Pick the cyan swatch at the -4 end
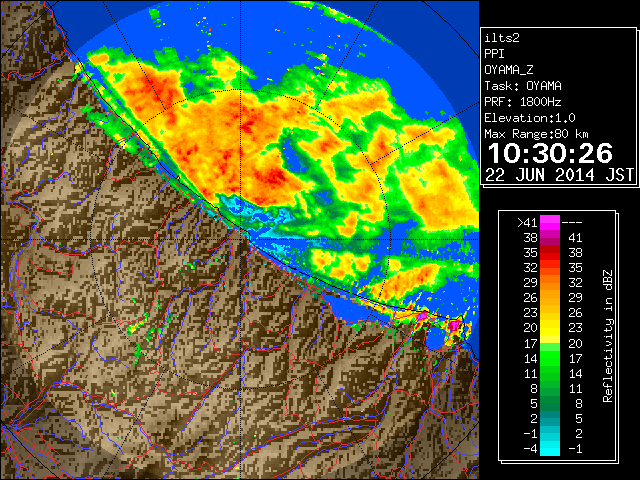 click(x=550, y=448)
